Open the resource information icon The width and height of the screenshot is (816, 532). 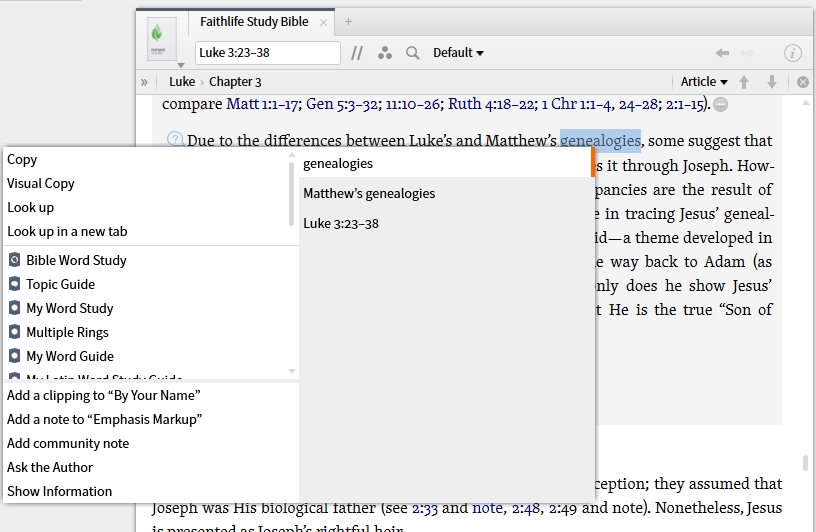793,53
